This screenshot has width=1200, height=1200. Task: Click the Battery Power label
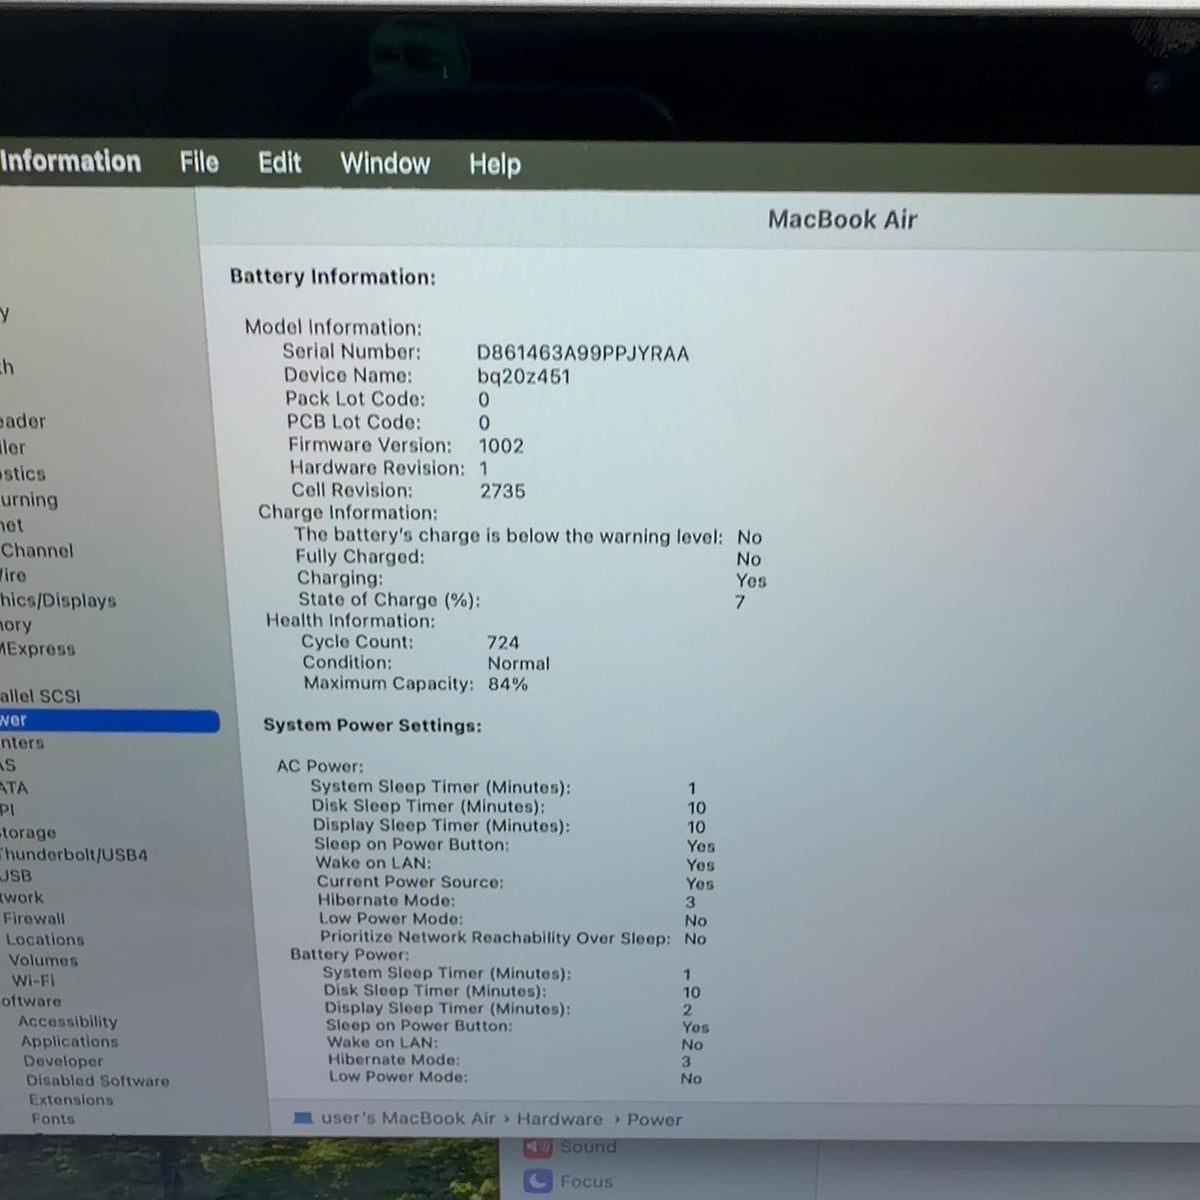(x=350, y=954)
